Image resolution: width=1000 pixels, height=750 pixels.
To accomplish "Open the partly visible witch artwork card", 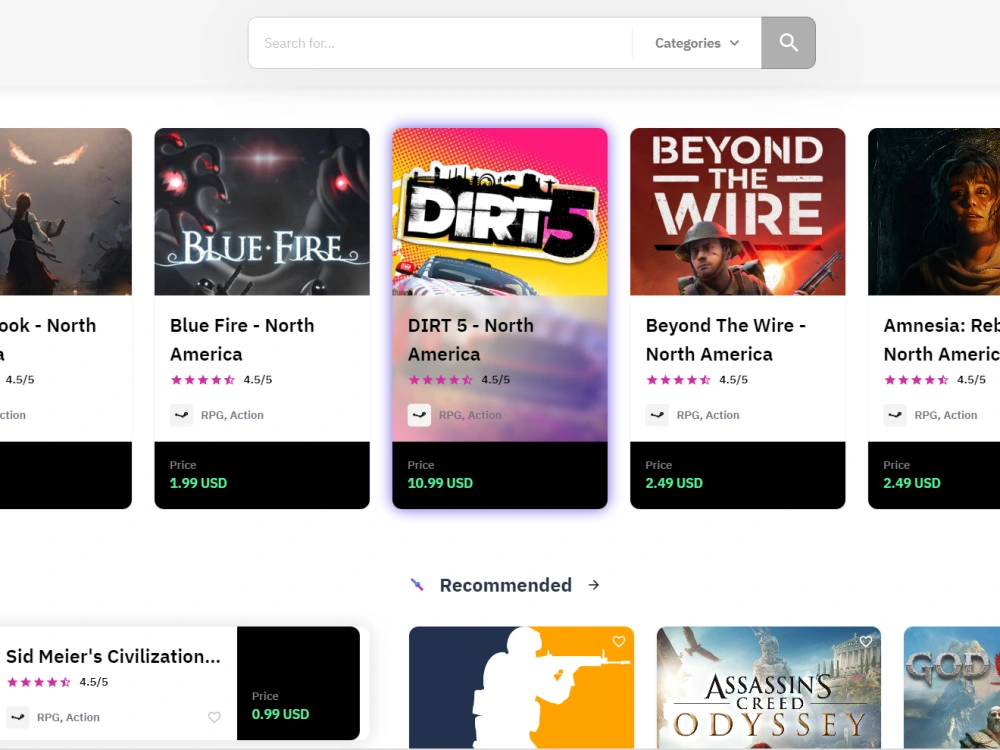I will point(66,212).
